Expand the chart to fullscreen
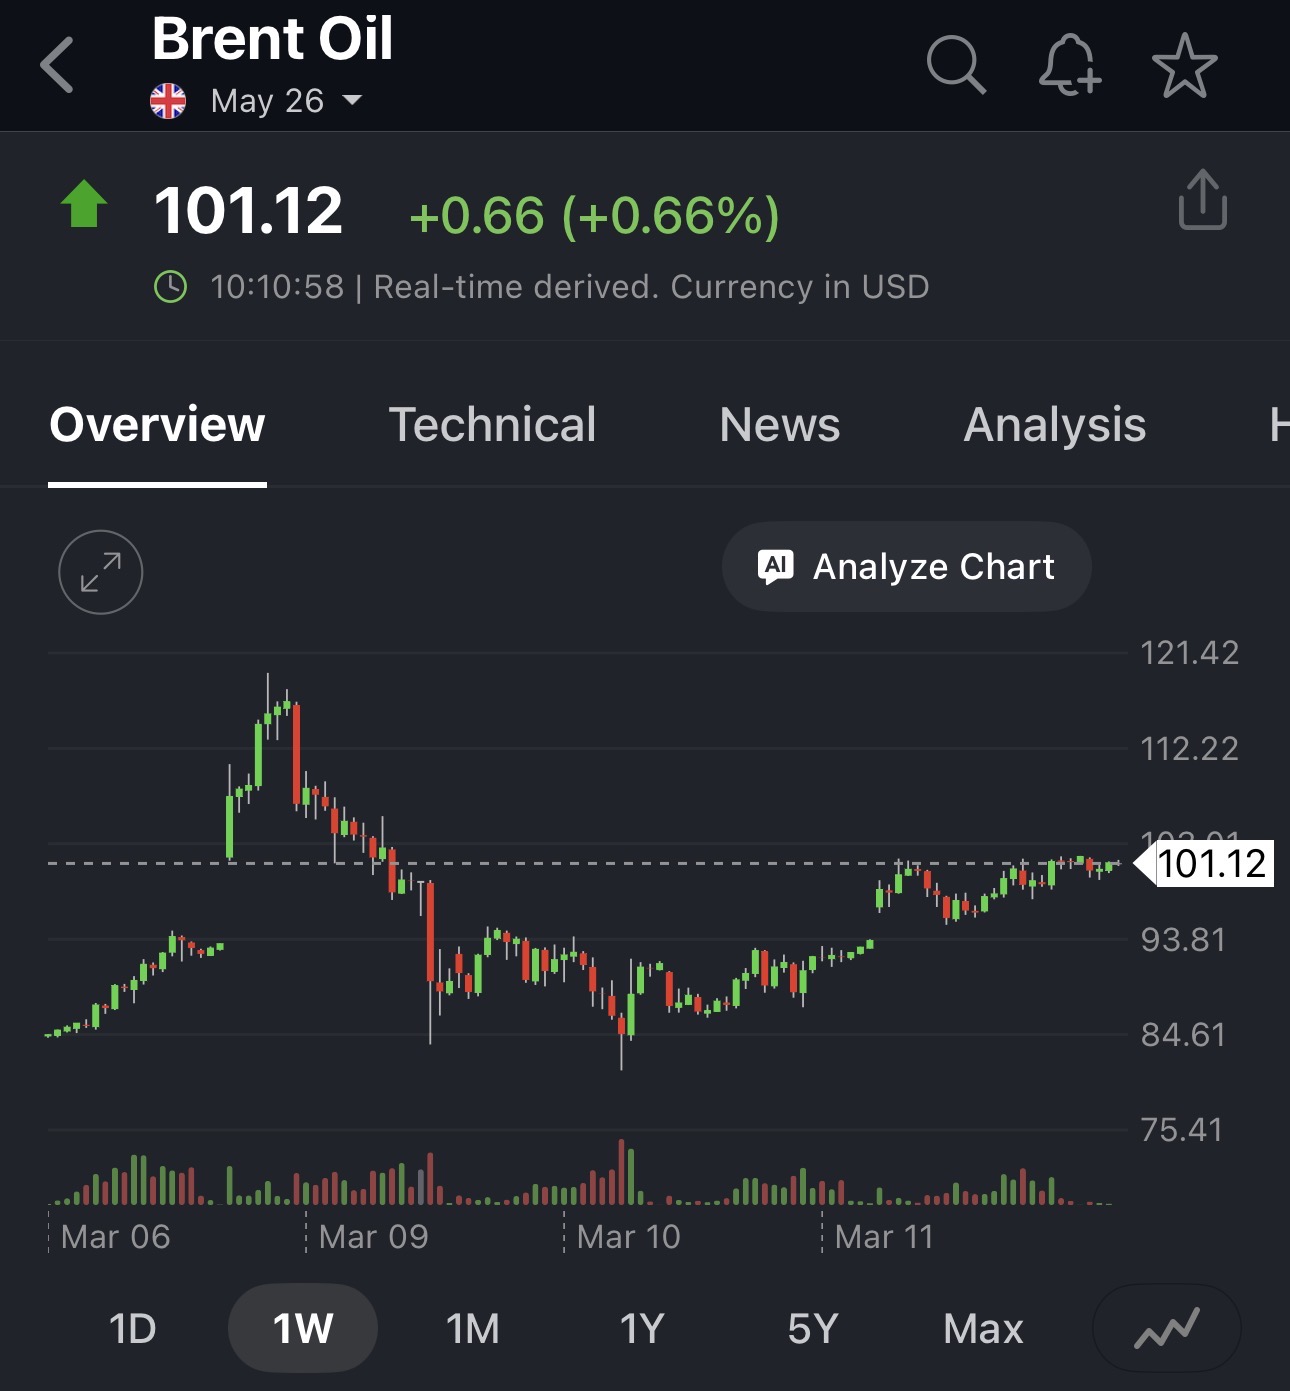 click(101, 572)
